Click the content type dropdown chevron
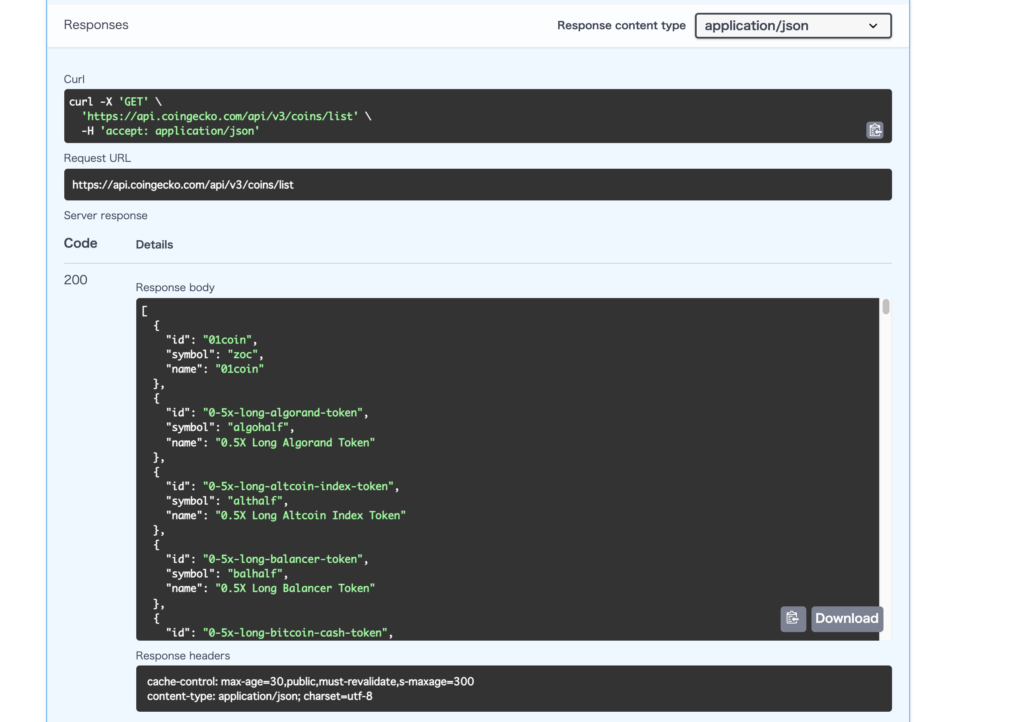This screenshot has width=1024, height=722. pos(874,25)
